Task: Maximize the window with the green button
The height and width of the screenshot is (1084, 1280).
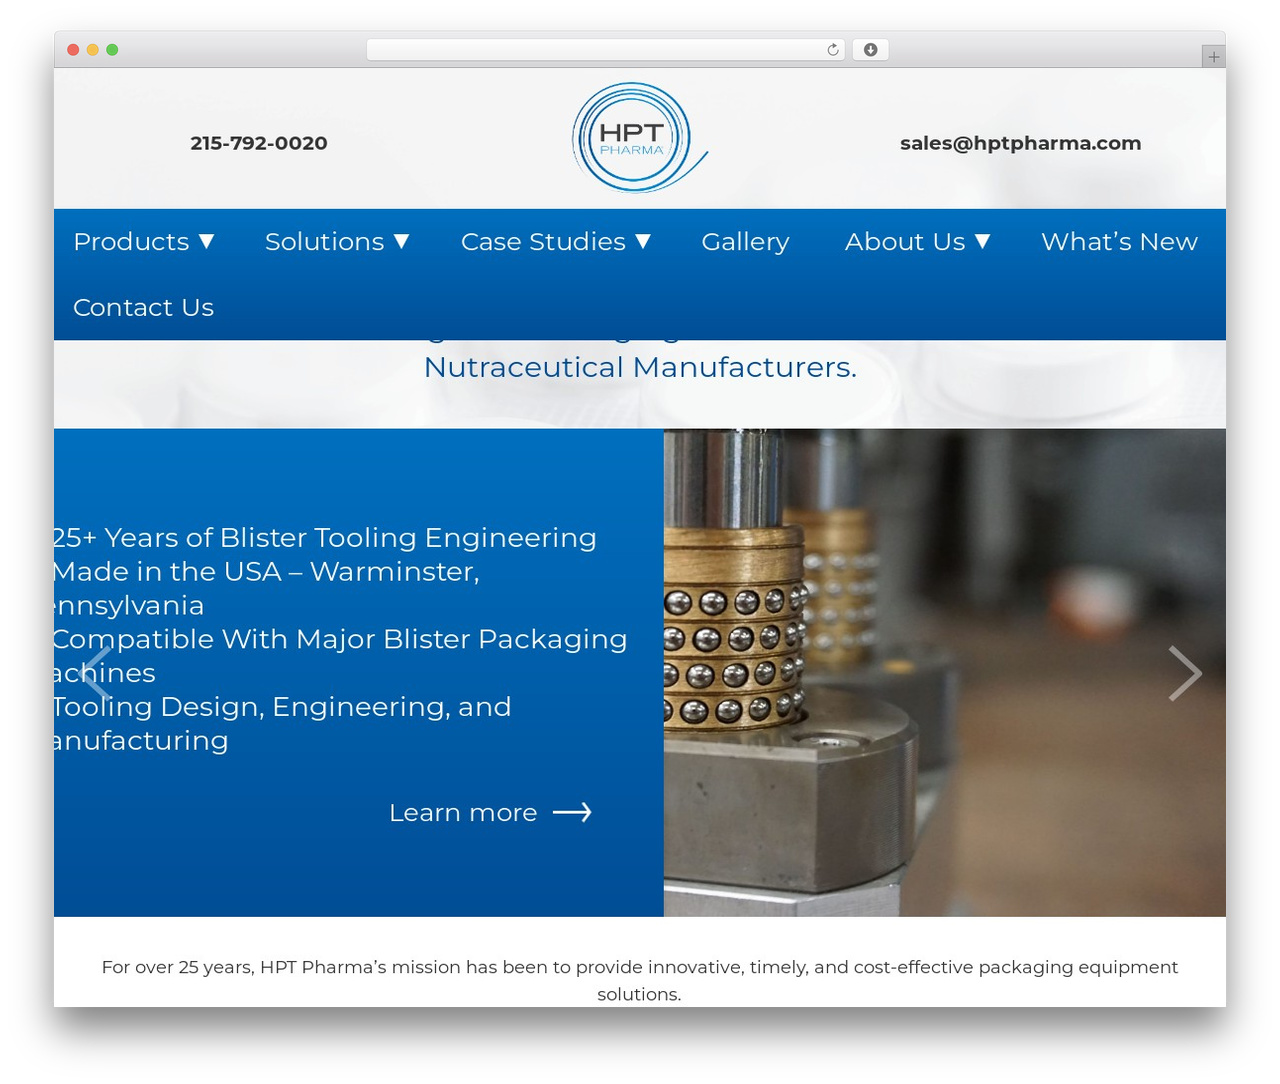Action: tap(112, 50)
